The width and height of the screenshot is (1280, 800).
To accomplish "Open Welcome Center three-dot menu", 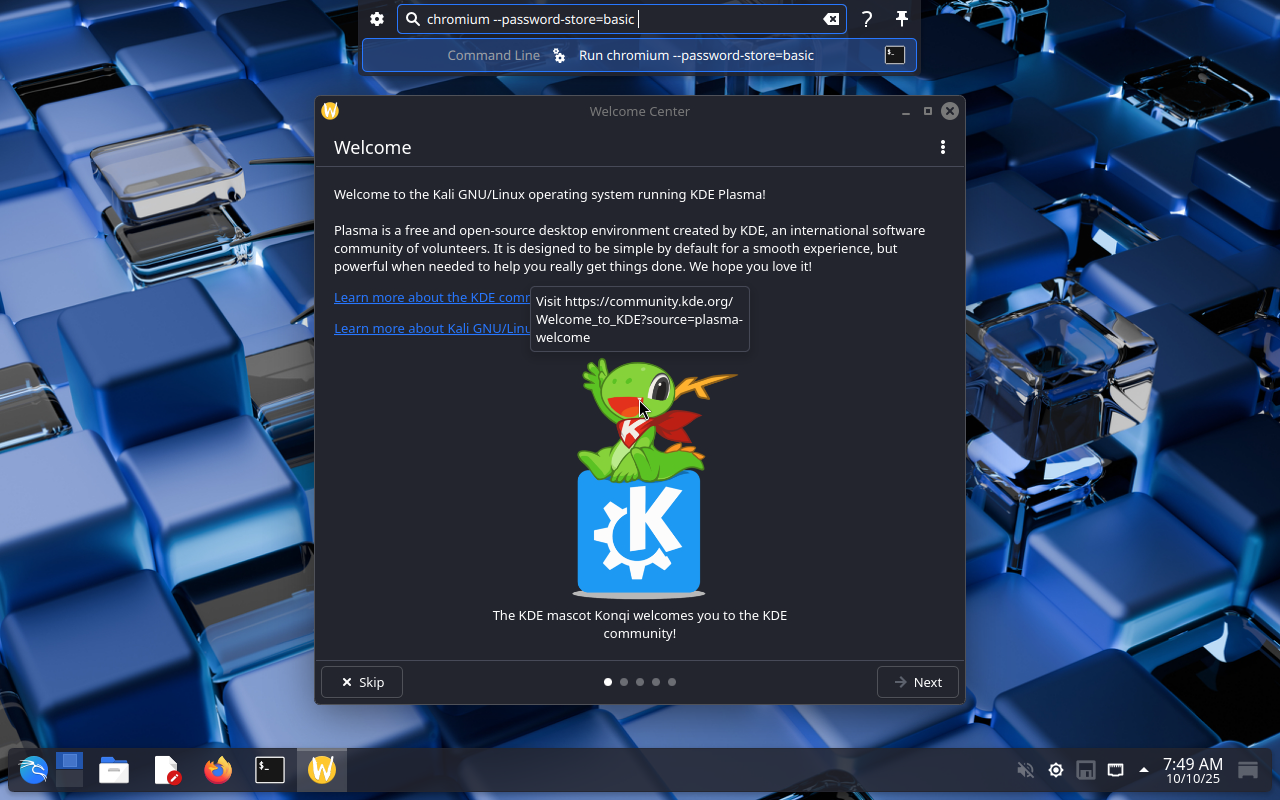I will tap(942, 147).
